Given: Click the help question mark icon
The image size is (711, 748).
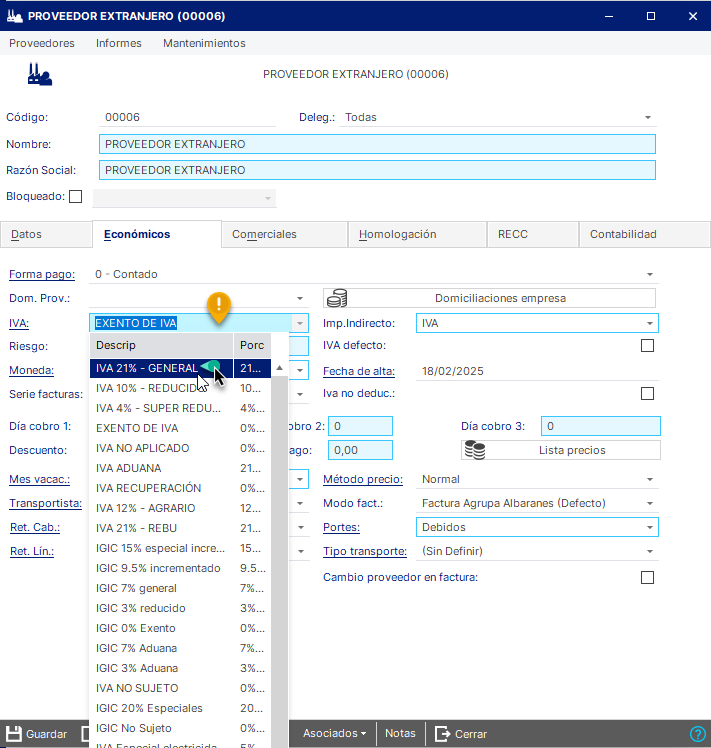Looking at the screenshot, I should (x=698, y=734).
